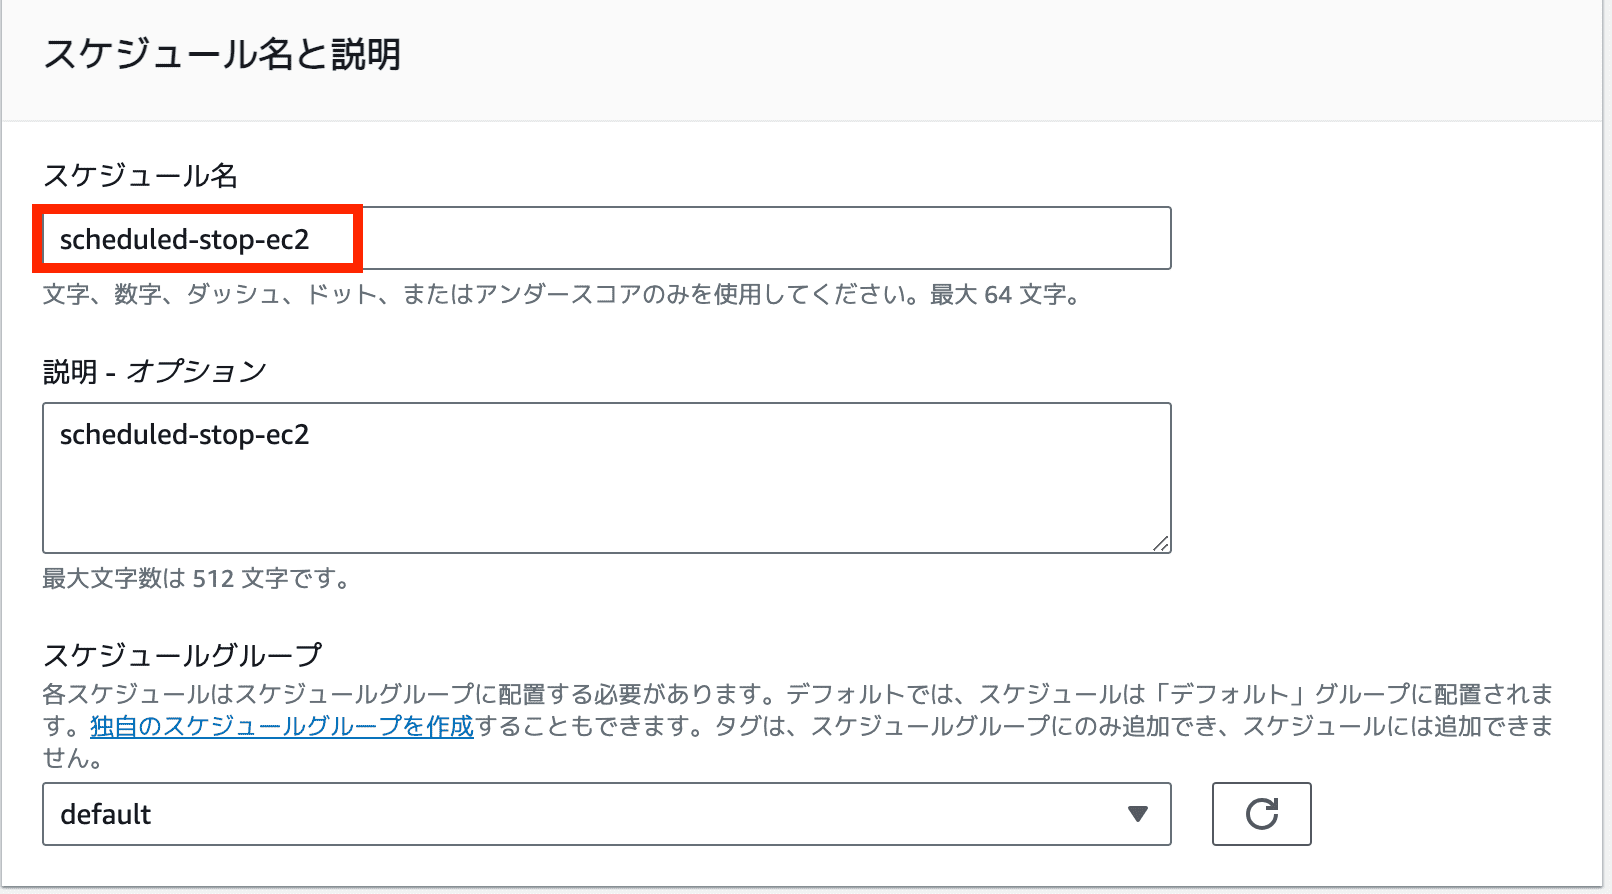Click the 最大文字数は 512 文字です hint text
The width and height of the screenshot is (1612, 894).
click(x=196, y=579)
